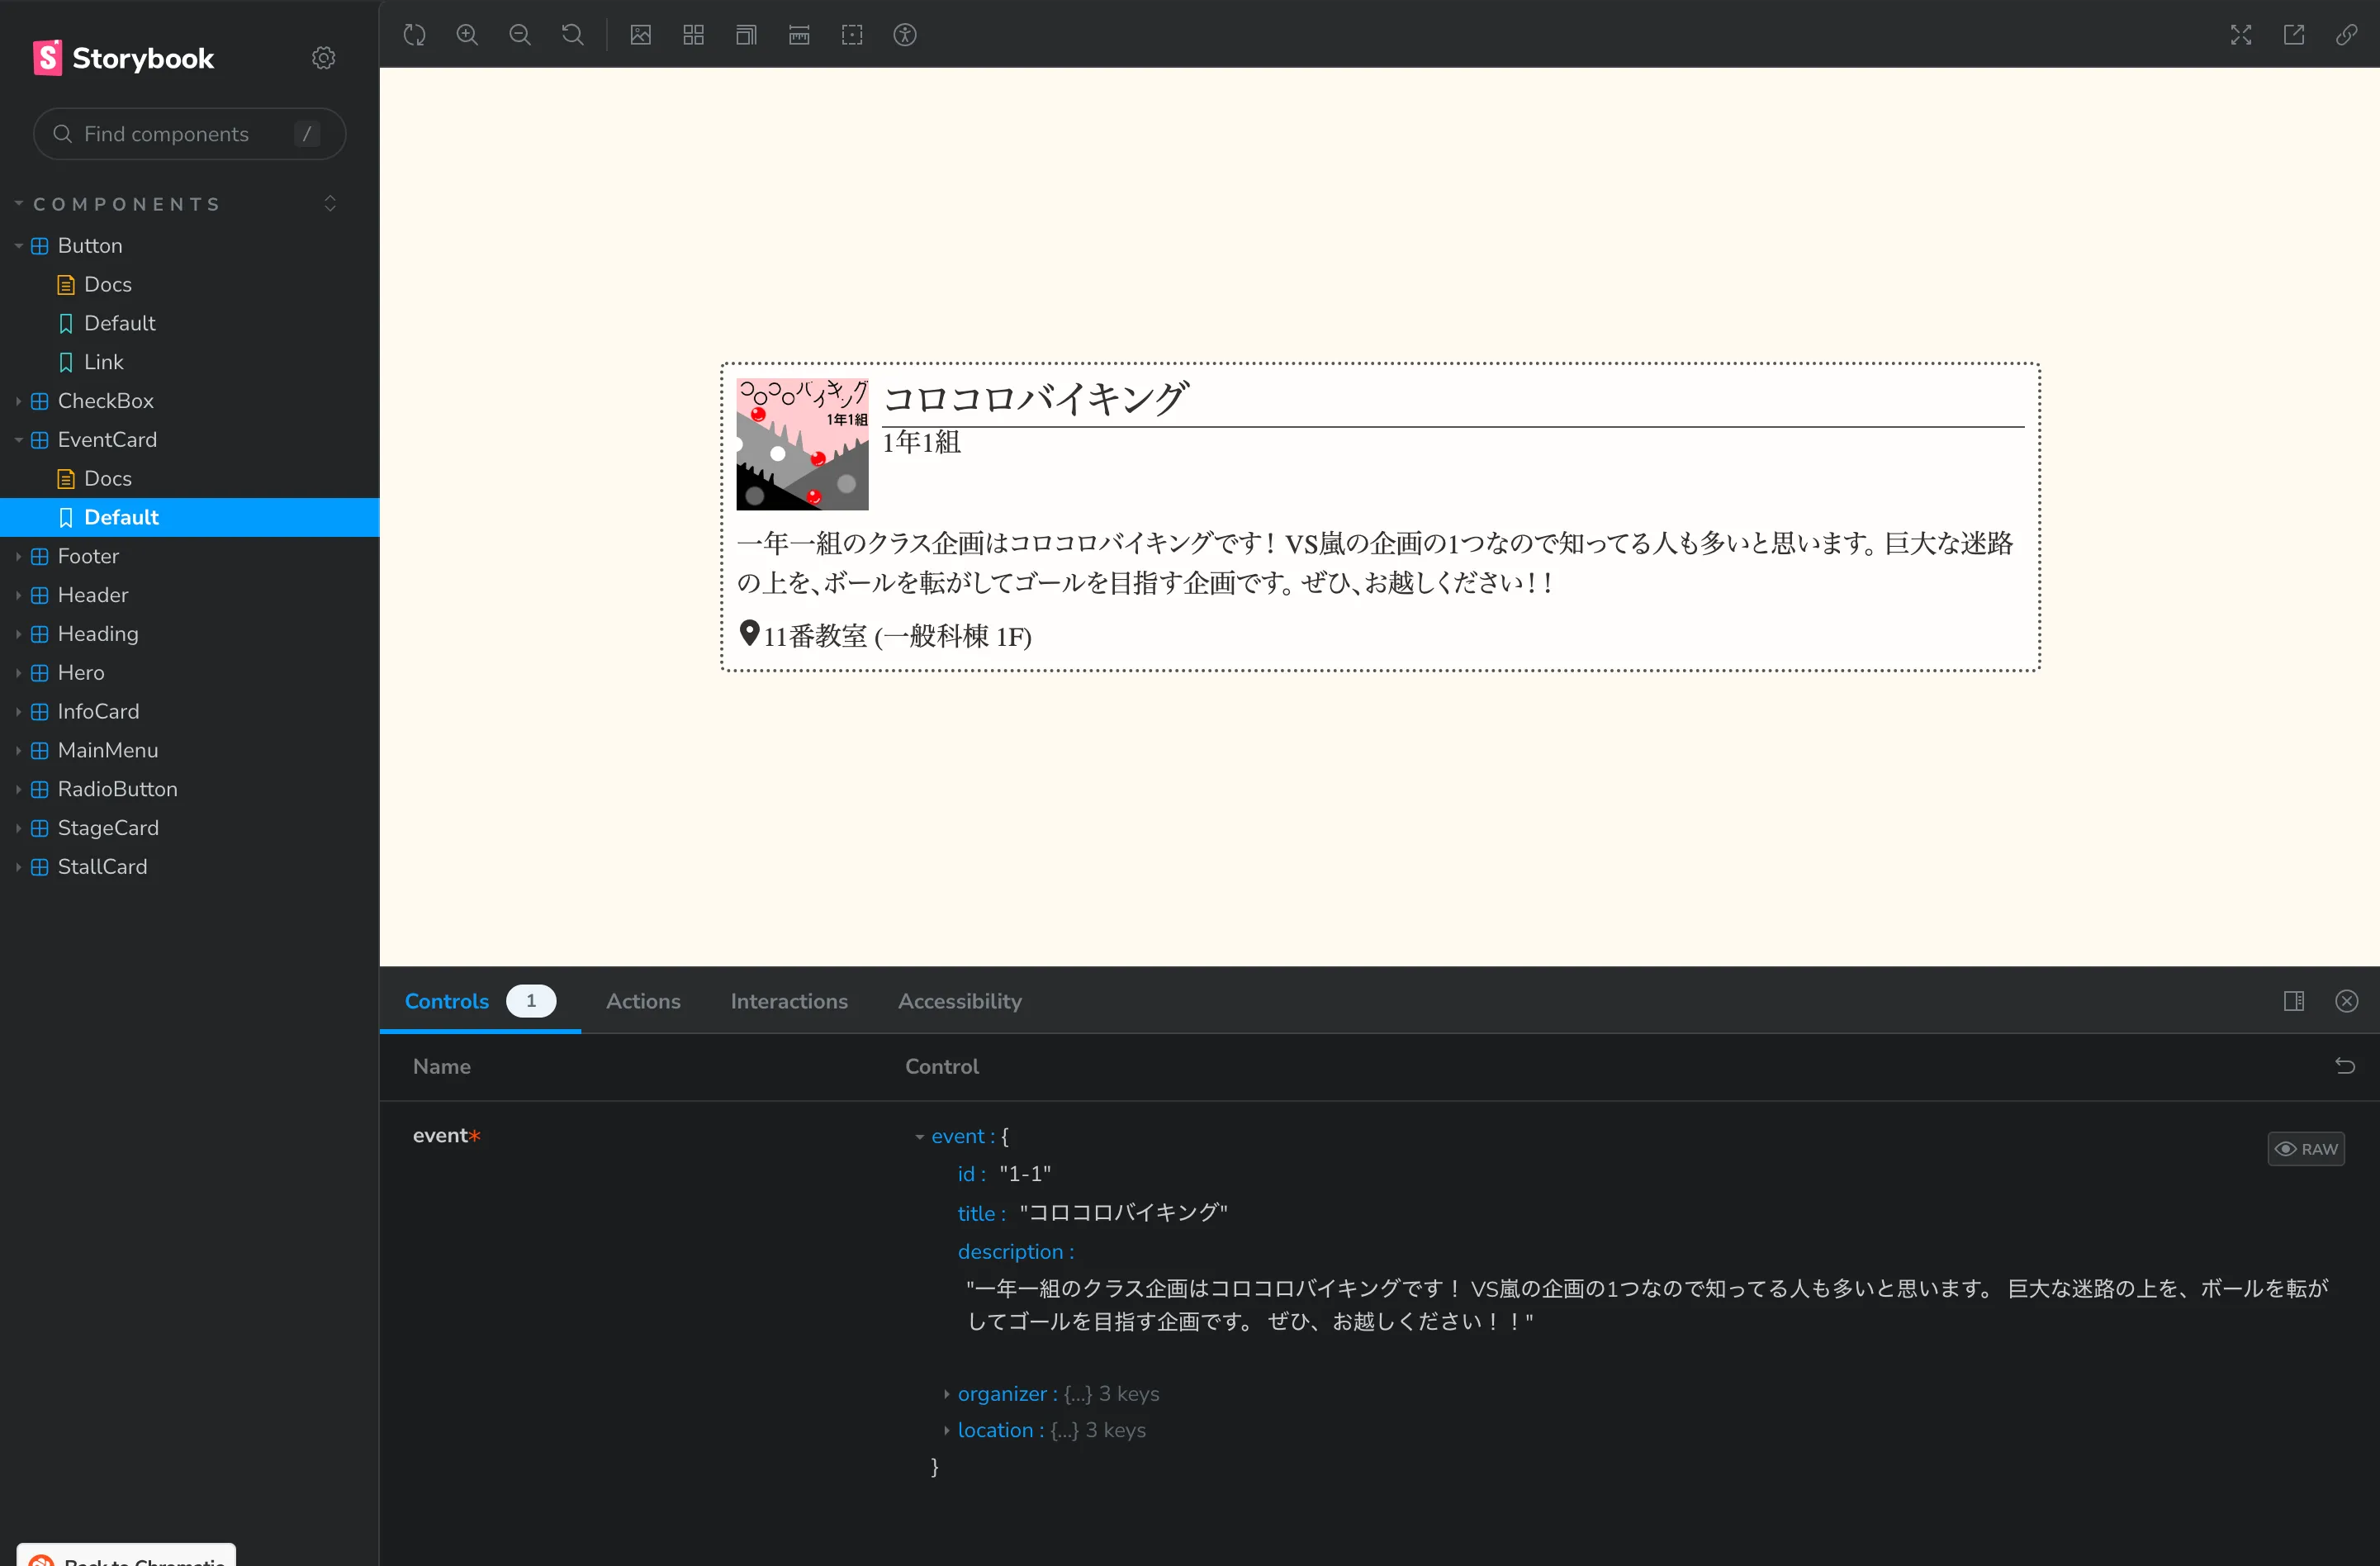Switch to the Actions tab
This screenshot has width=2380, height=1566.
(643, 1001)
